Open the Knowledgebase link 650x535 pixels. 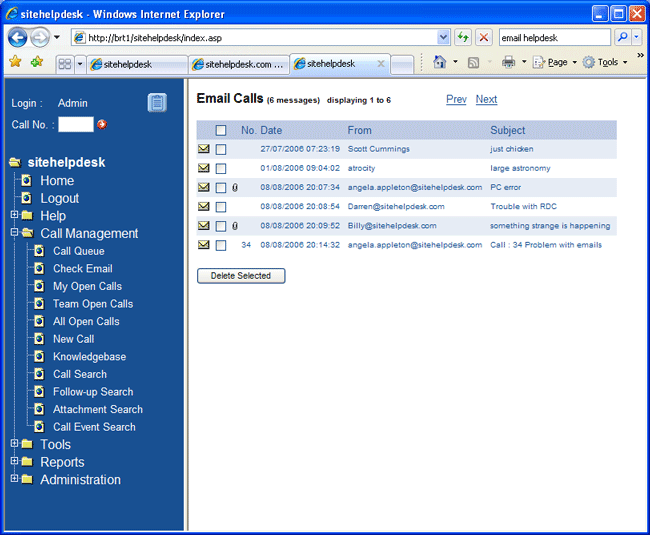coord(90,357)
